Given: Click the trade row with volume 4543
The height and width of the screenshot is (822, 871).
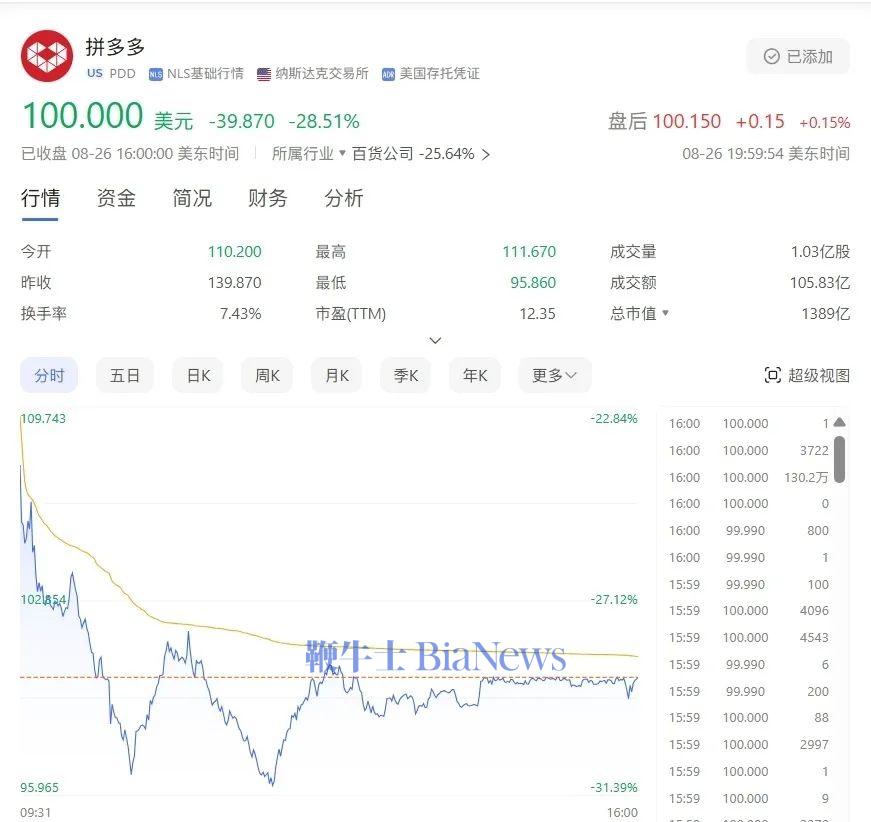Looking at the screenshot, I should tap(748, 638).
